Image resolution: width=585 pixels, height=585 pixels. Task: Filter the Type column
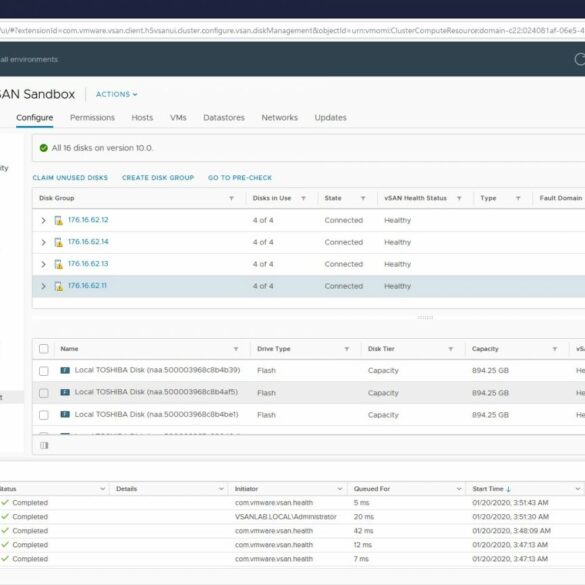pyautogui.click(x=518, y=198)
